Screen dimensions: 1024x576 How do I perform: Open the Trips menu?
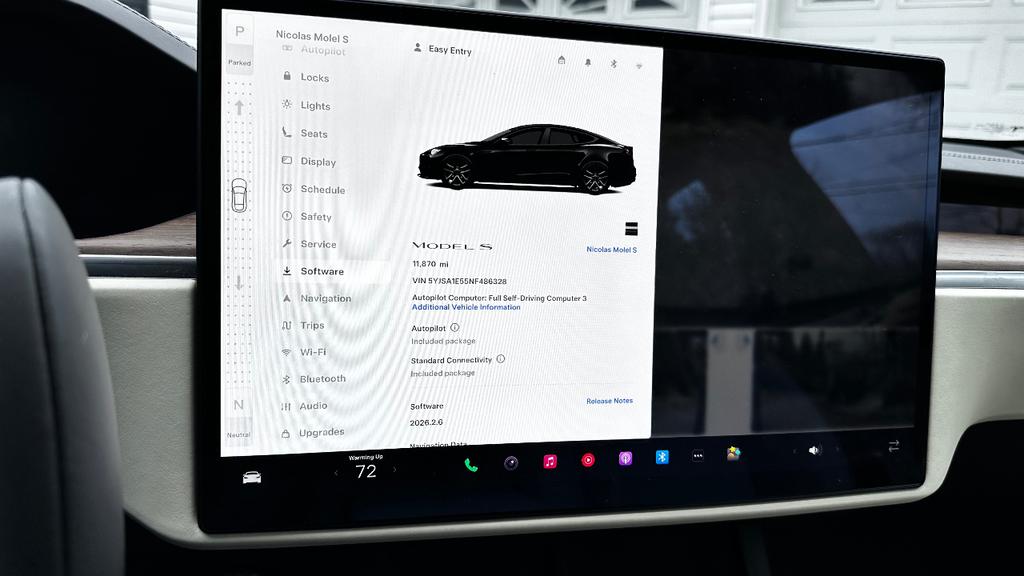(x=303, y=325)
